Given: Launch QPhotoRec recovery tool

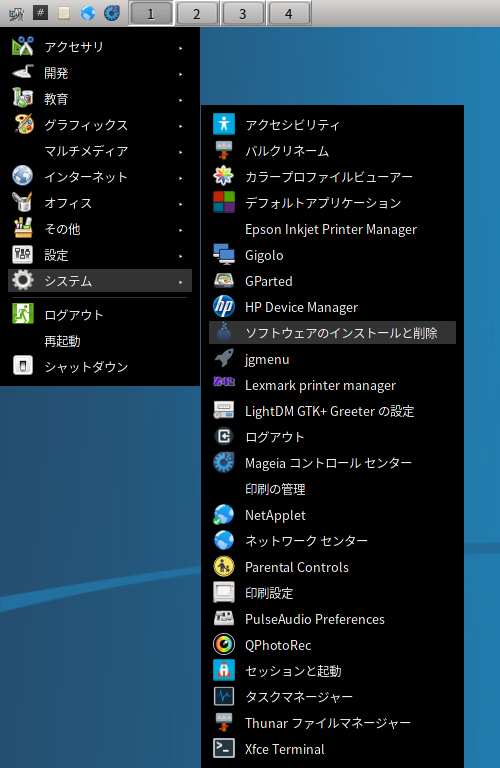Looking at the screenshot, I should coord(332,645).
